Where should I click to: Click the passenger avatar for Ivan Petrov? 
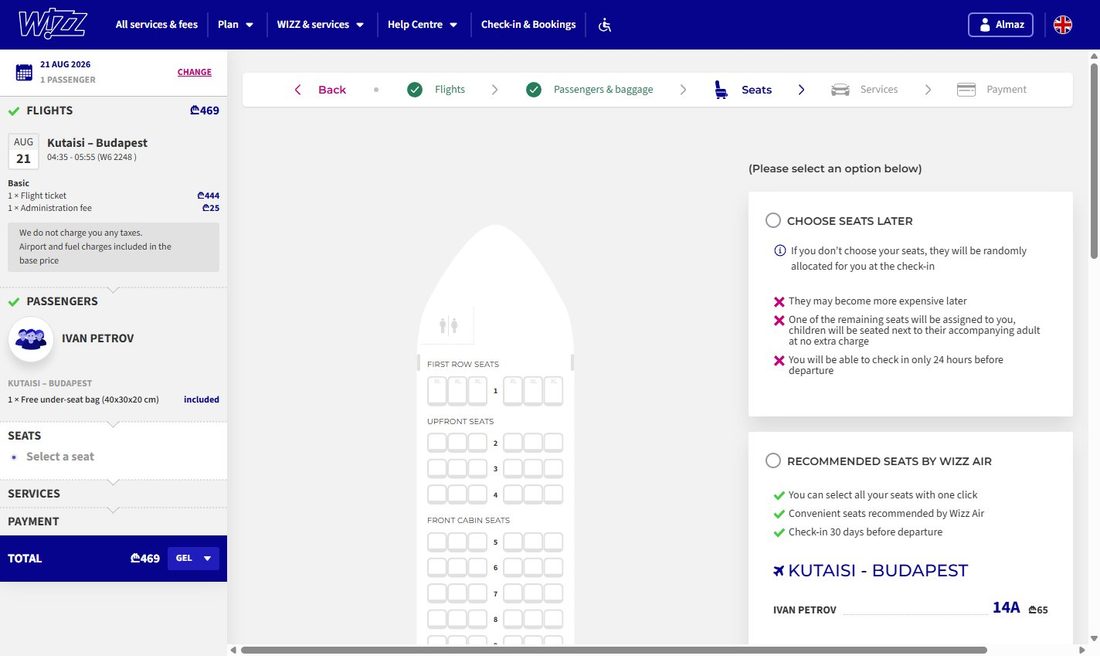(31, 339)
